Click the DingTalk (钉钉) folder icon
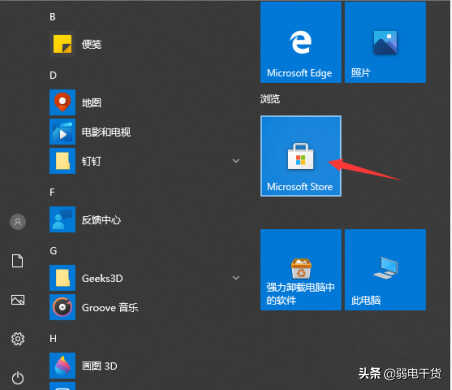This screenshot has height=390, width=452. [x=63, y=161]
